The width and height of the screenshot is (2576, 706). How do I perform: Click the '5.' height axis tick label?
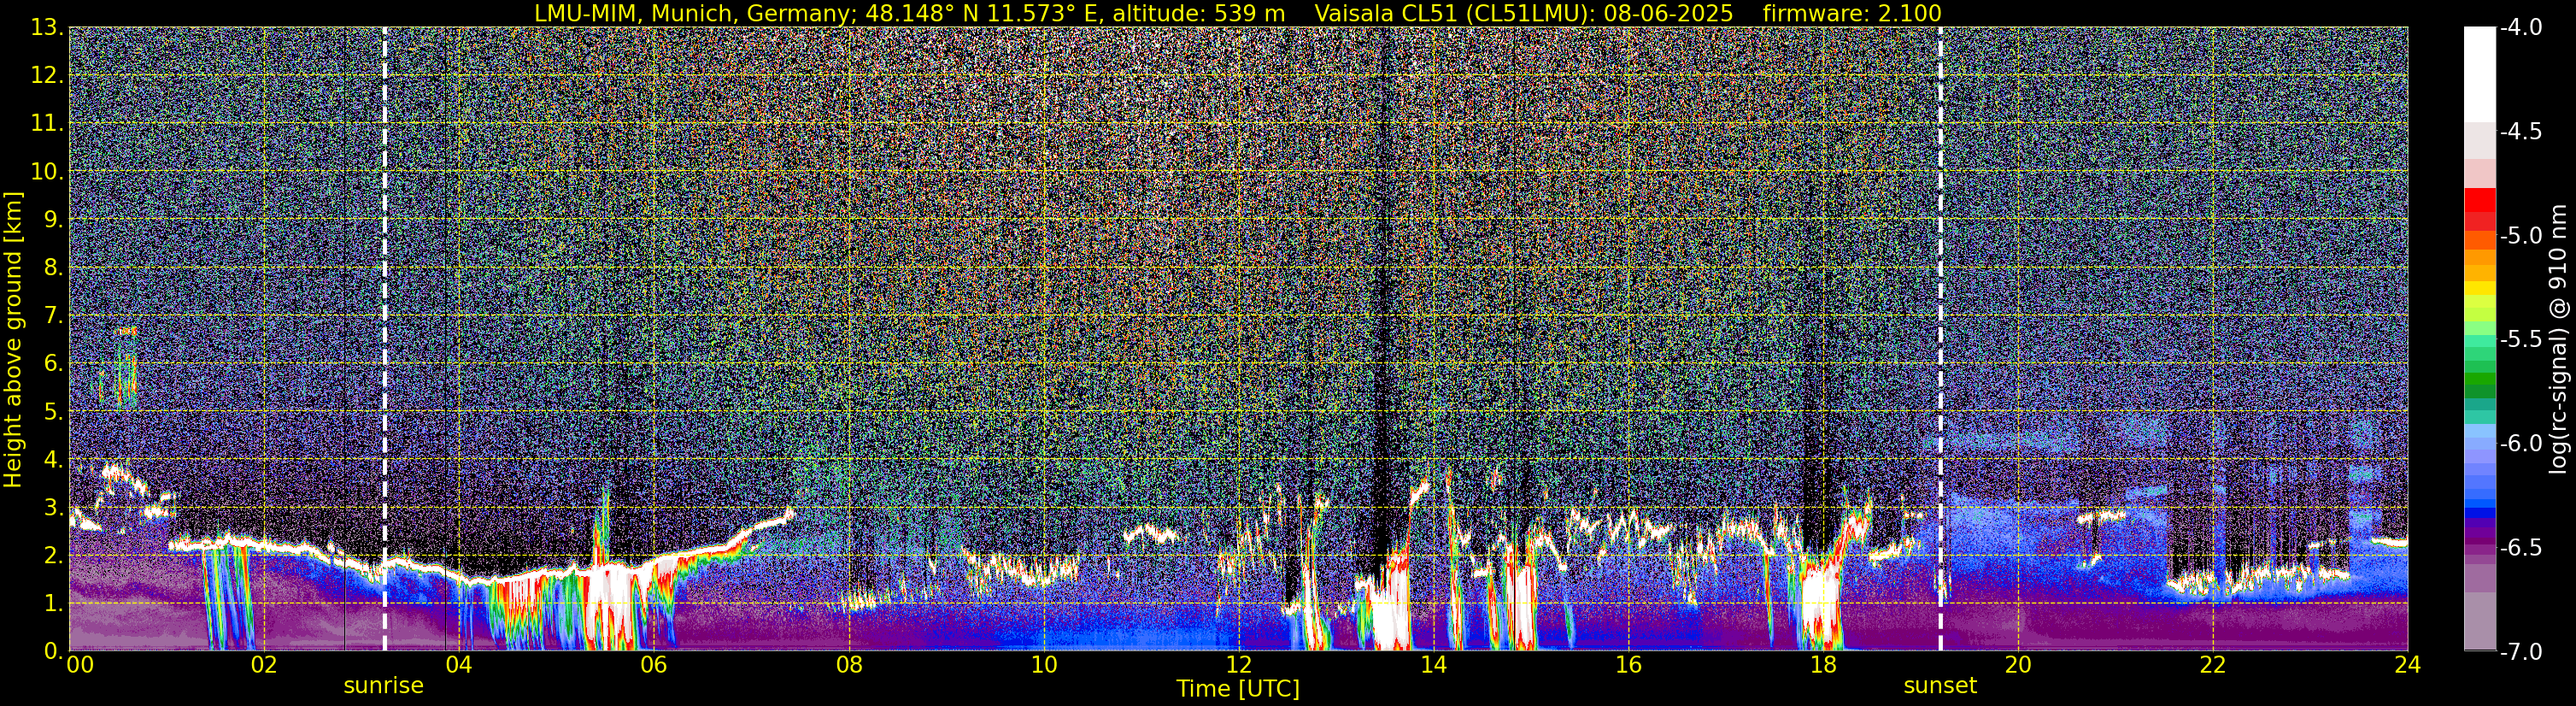(54, 411)
